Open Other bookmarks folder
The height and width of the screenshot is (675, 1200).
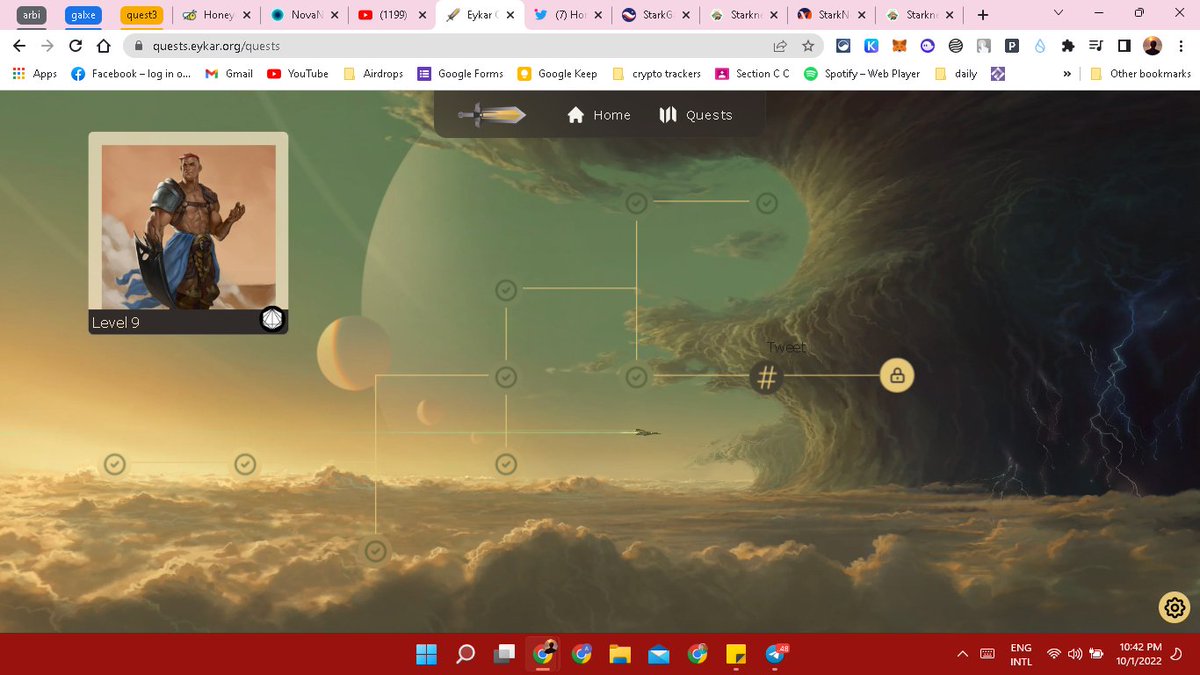[x=1140, y=74]
